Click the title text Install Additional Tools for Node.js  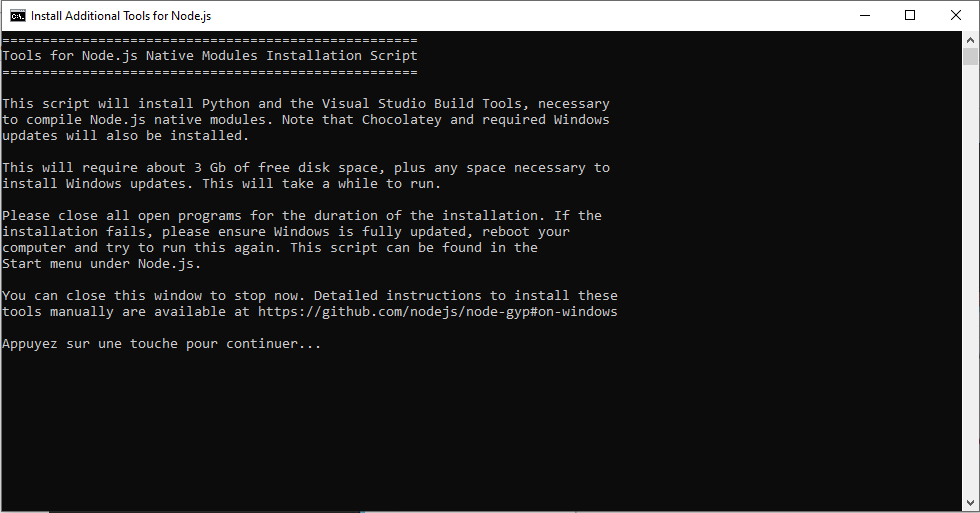coord(121,16)
